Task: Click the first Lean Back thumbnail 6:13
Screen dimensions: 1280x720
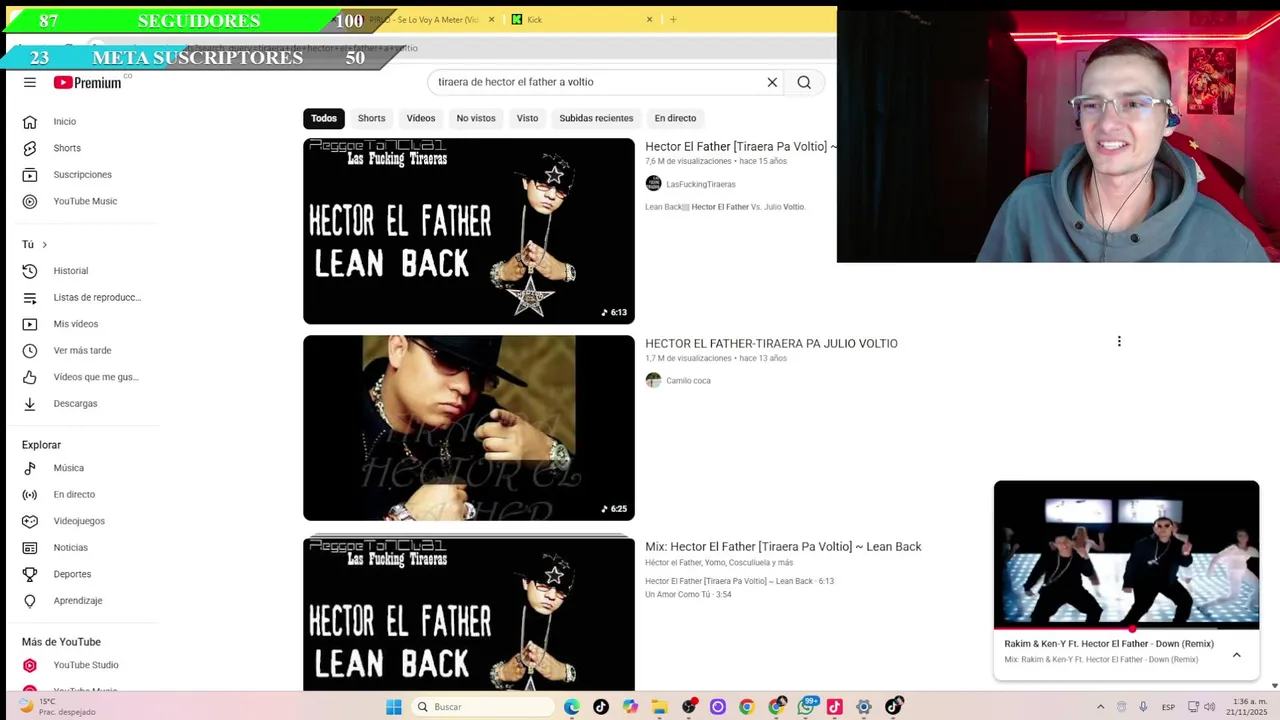Action: point(469,231)
